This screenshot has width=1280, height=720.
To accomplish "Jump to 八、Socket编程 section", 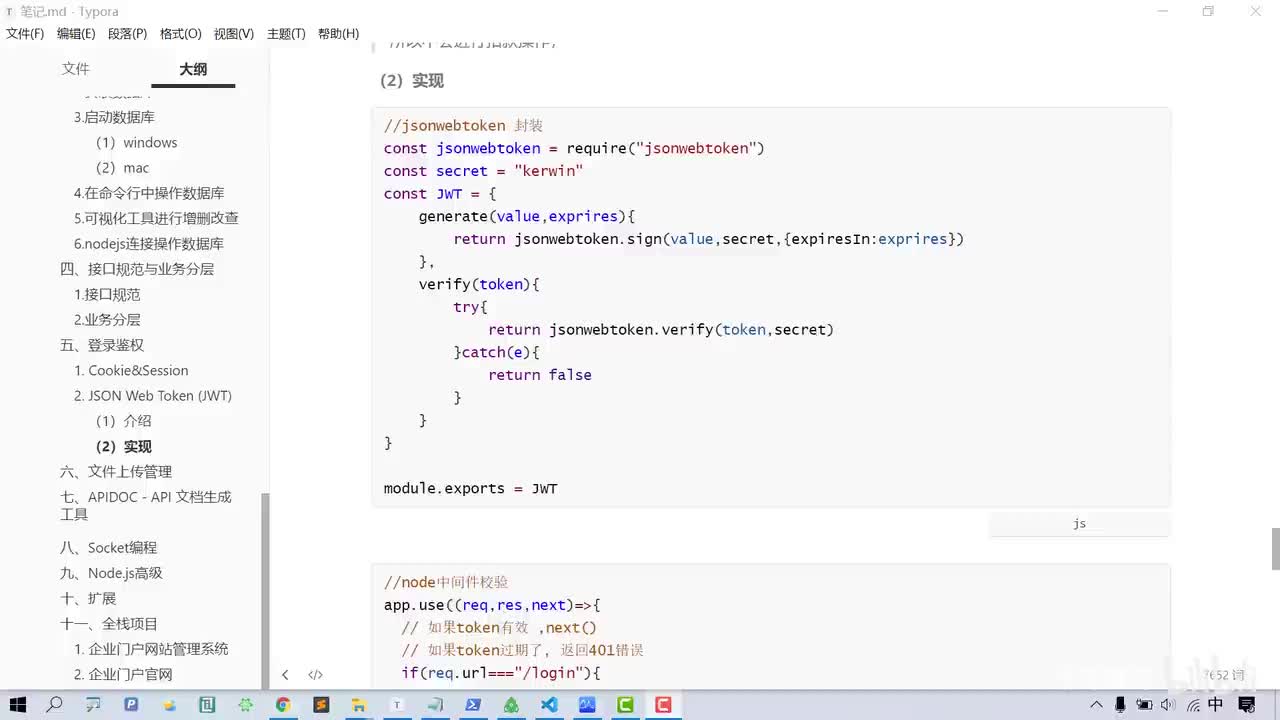I will tap(108, 548).
